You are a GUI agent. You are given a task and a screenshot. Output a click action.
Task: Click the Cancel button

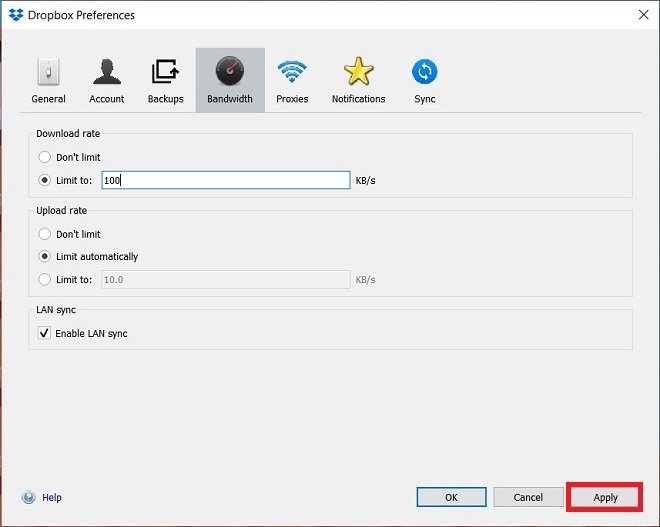coord(528,497)
